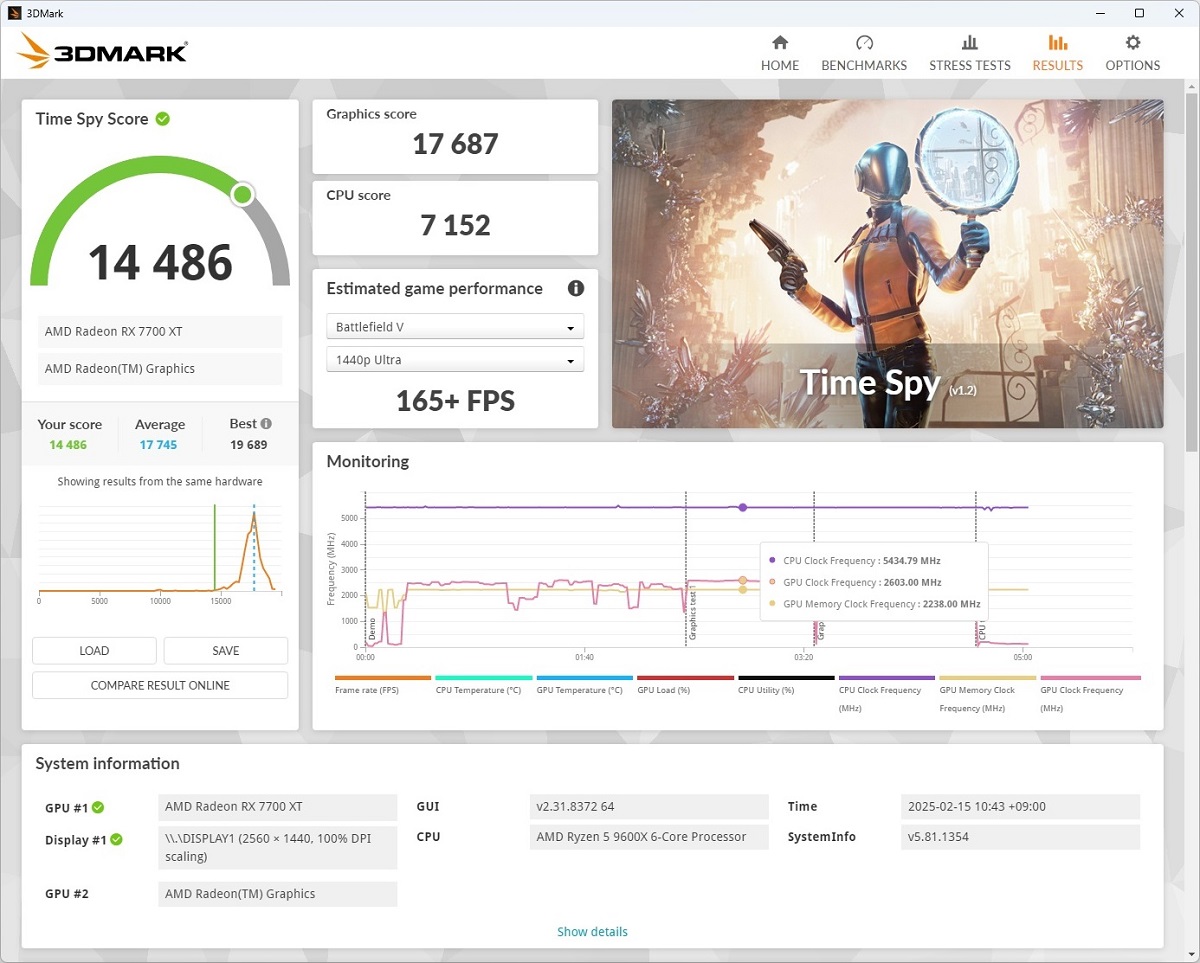The width and height of the screenshot is (1200, 963).
Task: Open the HOME tab house icon
Action: point(780,43)
